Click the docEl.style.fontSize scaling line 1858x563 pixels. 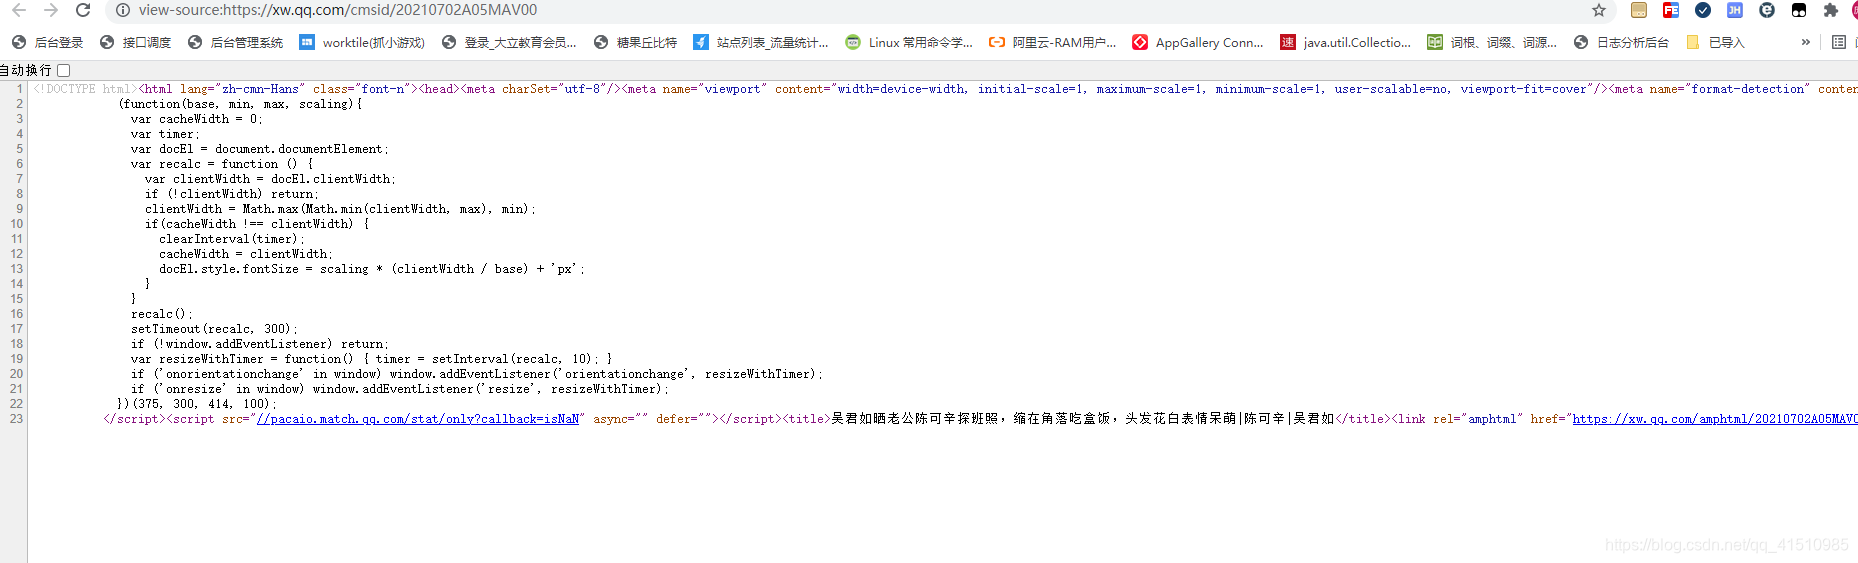[x=372, y=269]
